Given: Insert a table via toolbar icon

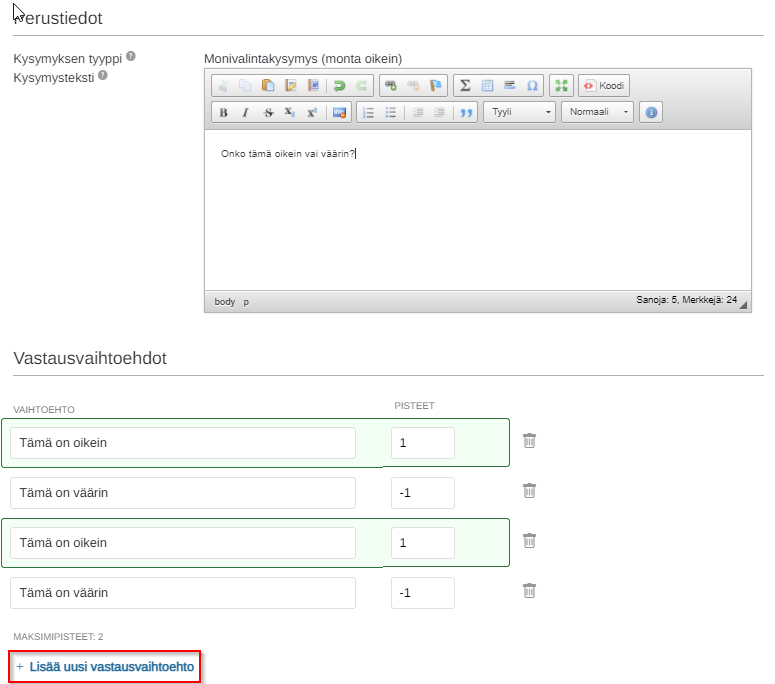Looking at the screenshot, I should point(487,86).
